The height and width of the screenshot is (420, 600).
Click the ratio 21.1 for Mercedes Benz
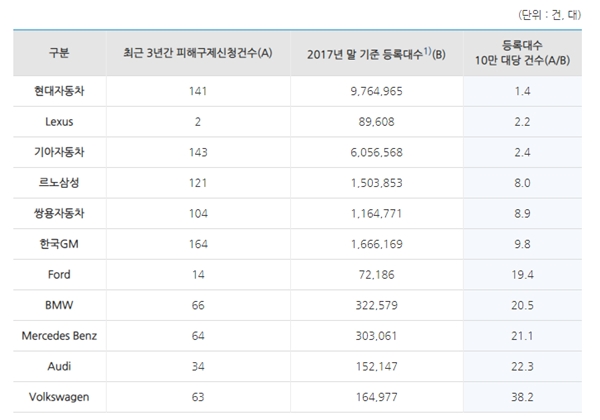(x=522, y=336)
